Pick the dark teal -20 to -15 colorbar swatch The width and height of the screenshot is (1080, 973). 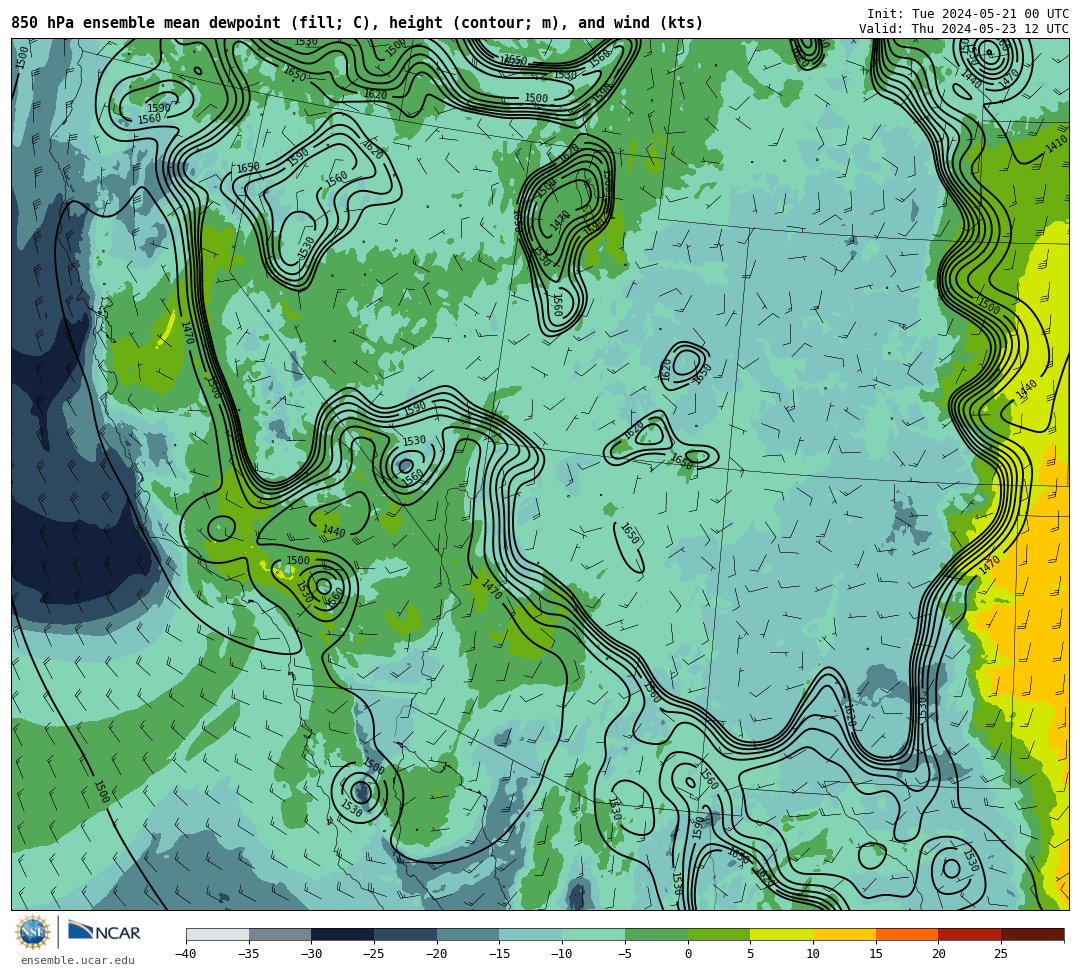tap(468, 934)
